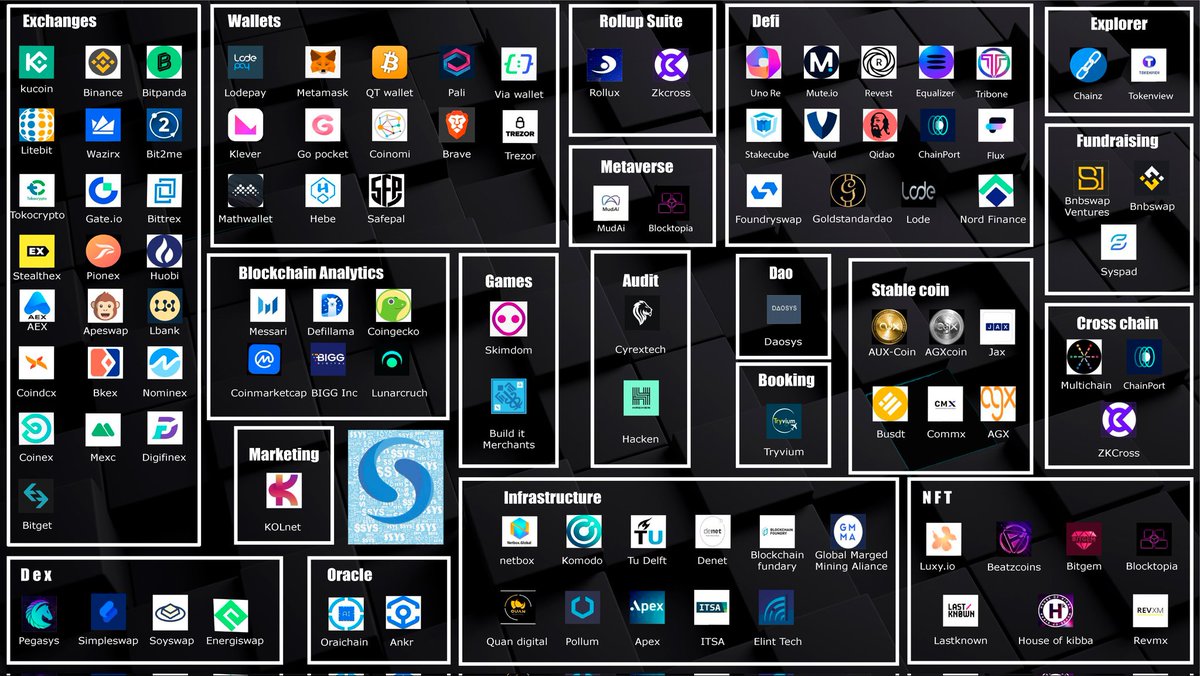Click the Metaverse section heading

point(637,167)
